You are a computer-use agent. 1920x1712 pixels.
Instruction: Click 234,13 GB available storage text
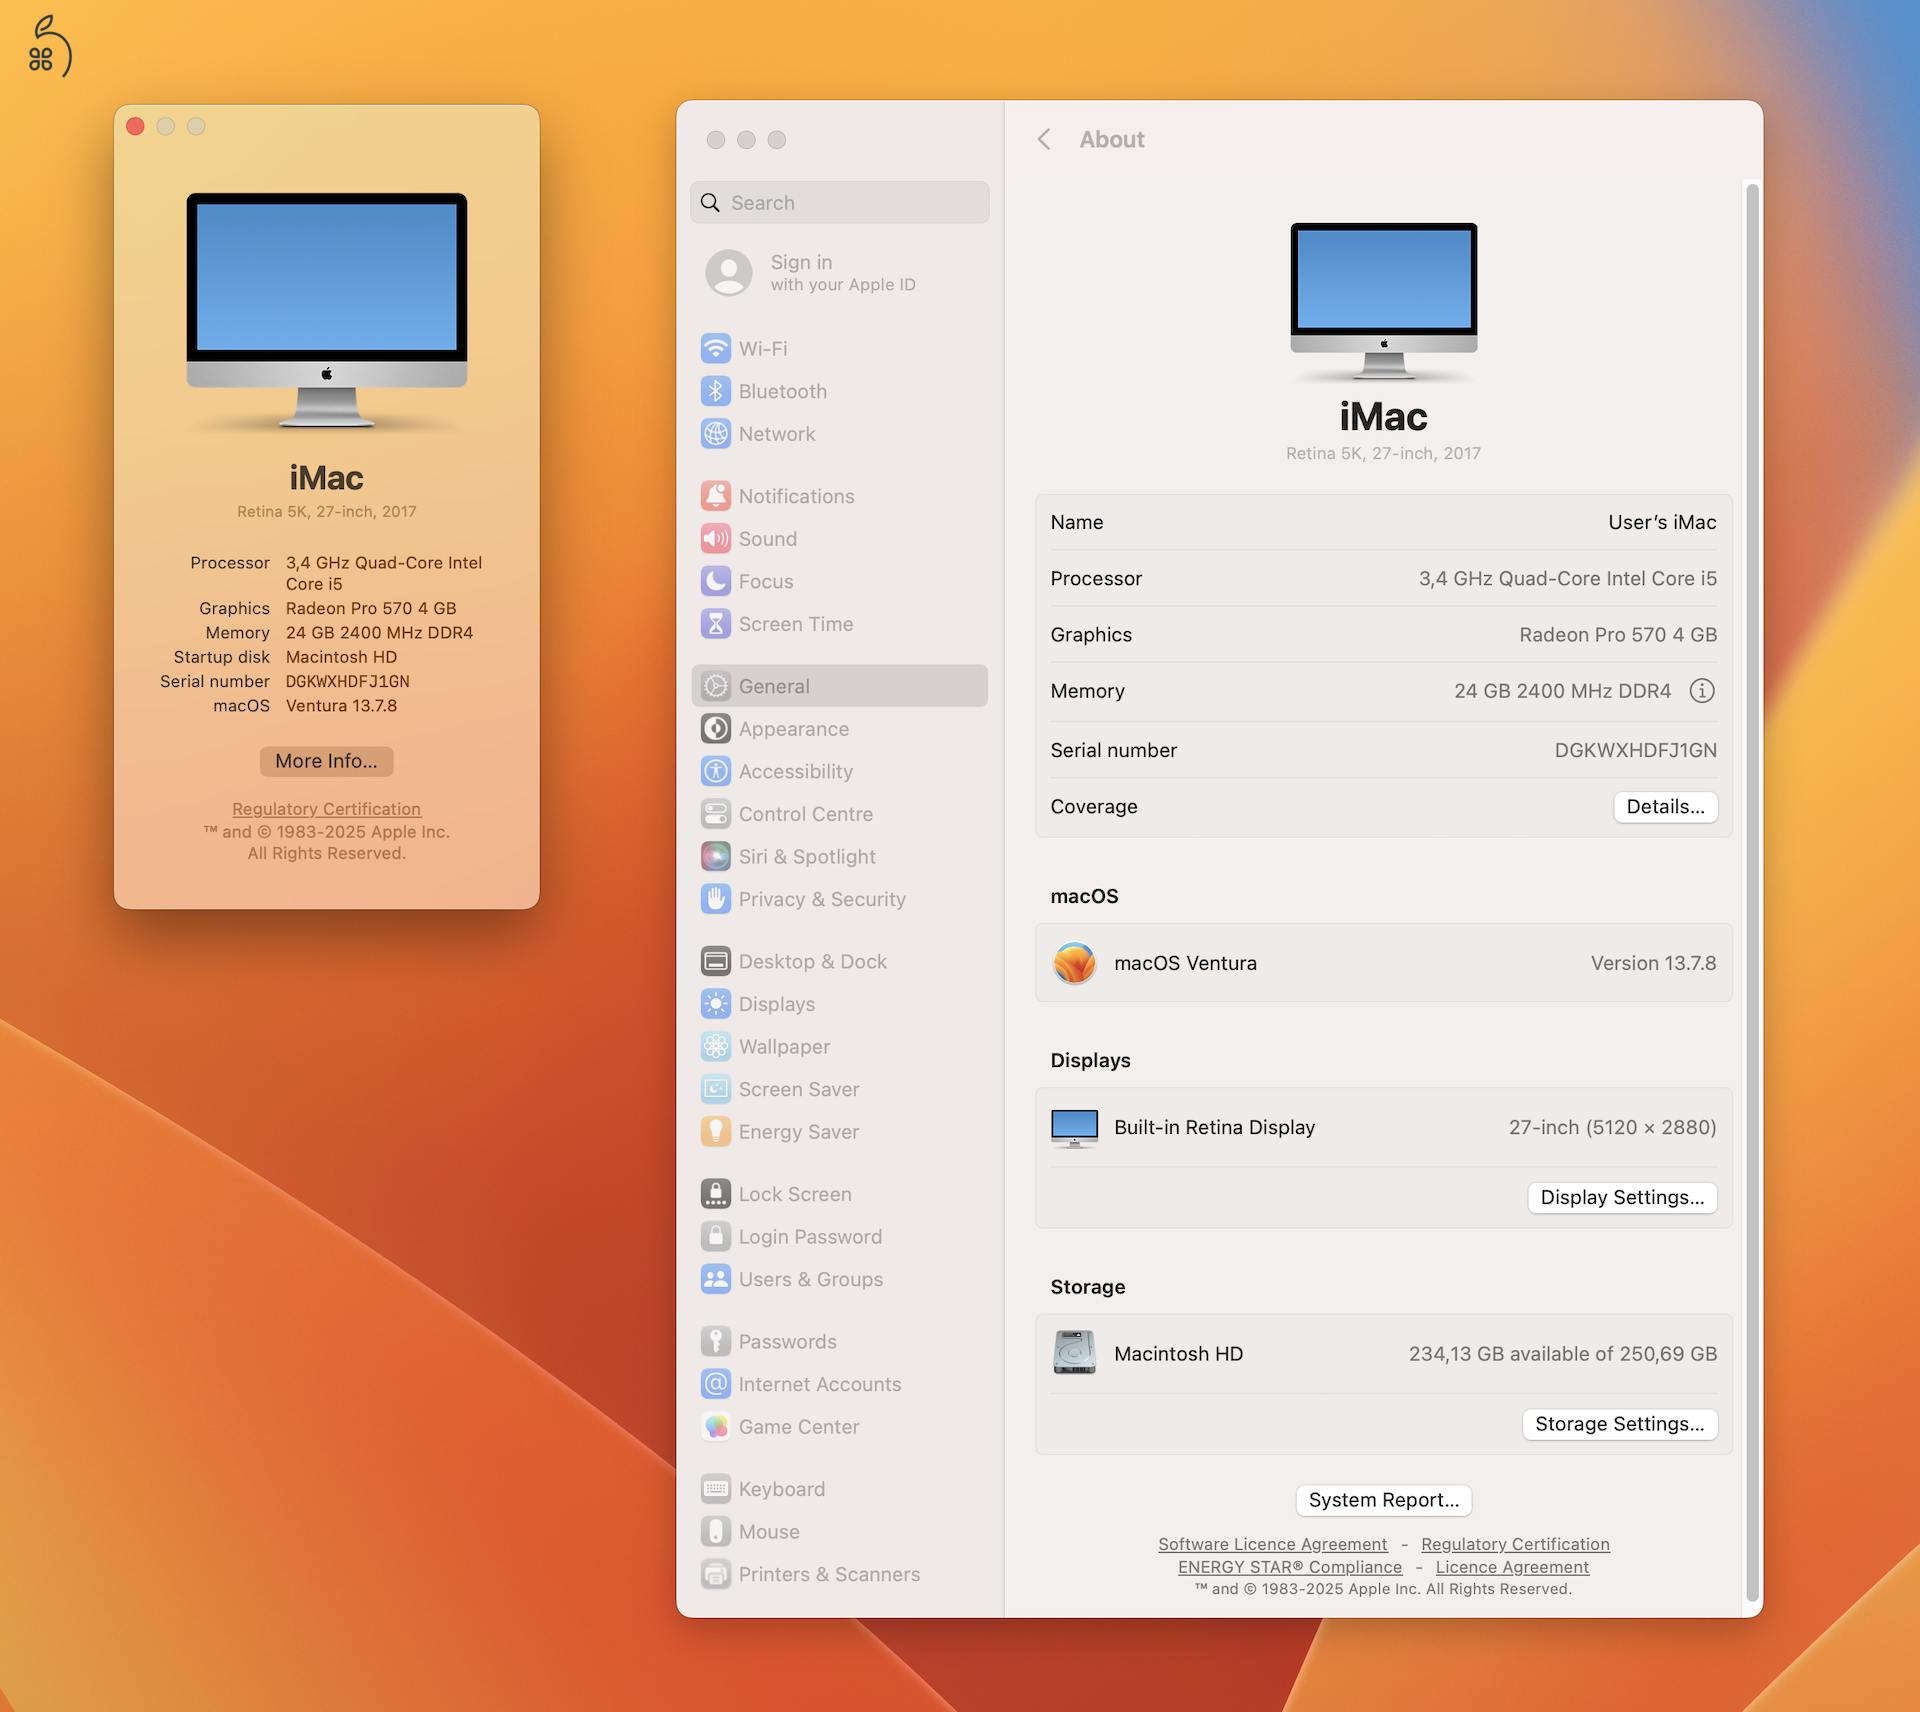1562,1354
